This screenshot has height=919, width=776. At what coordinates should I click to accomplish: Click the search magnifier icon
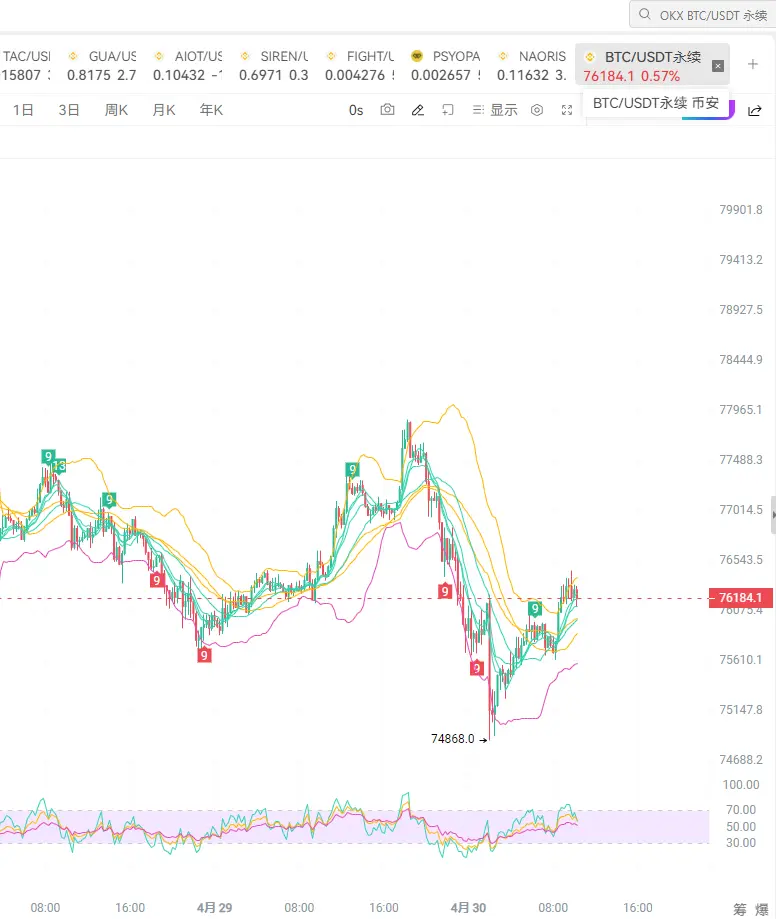click(645, 14)
